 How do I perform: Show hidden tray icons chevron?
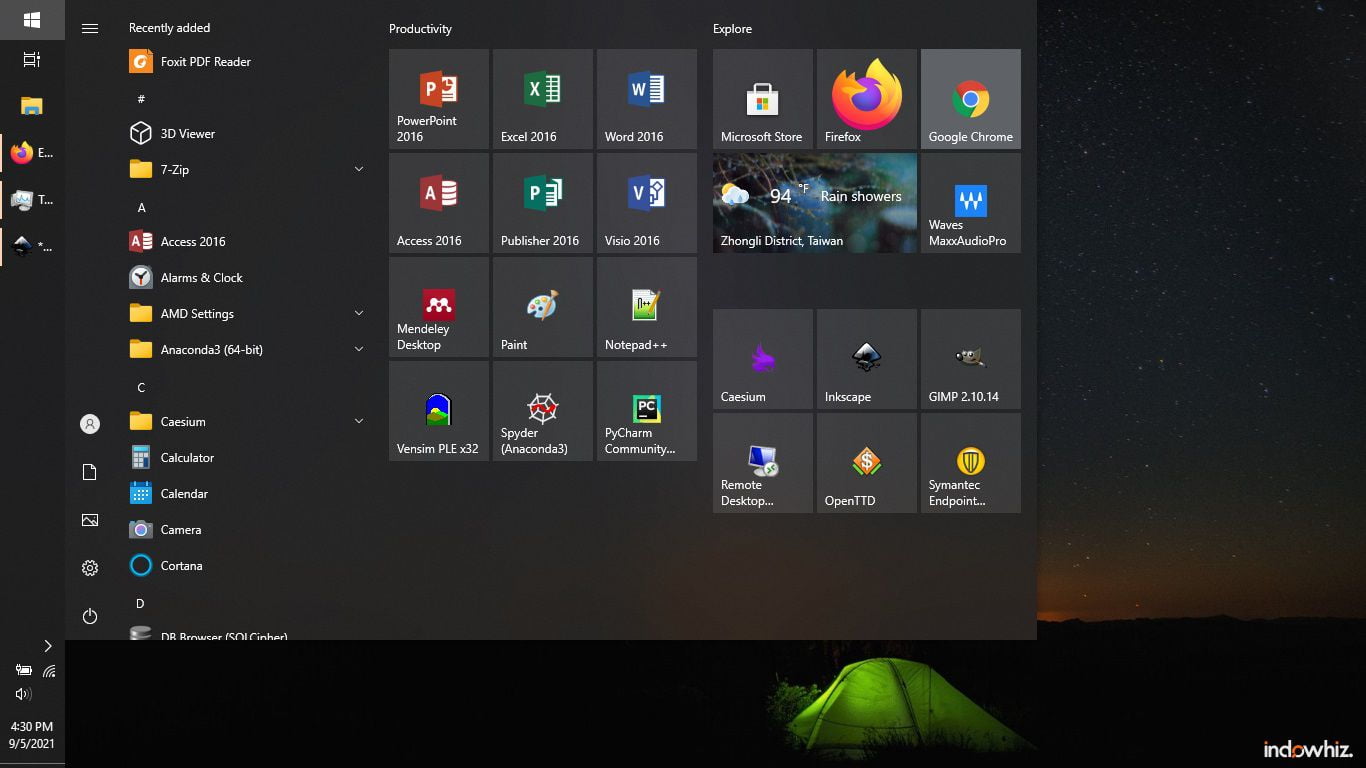point(47,646)
